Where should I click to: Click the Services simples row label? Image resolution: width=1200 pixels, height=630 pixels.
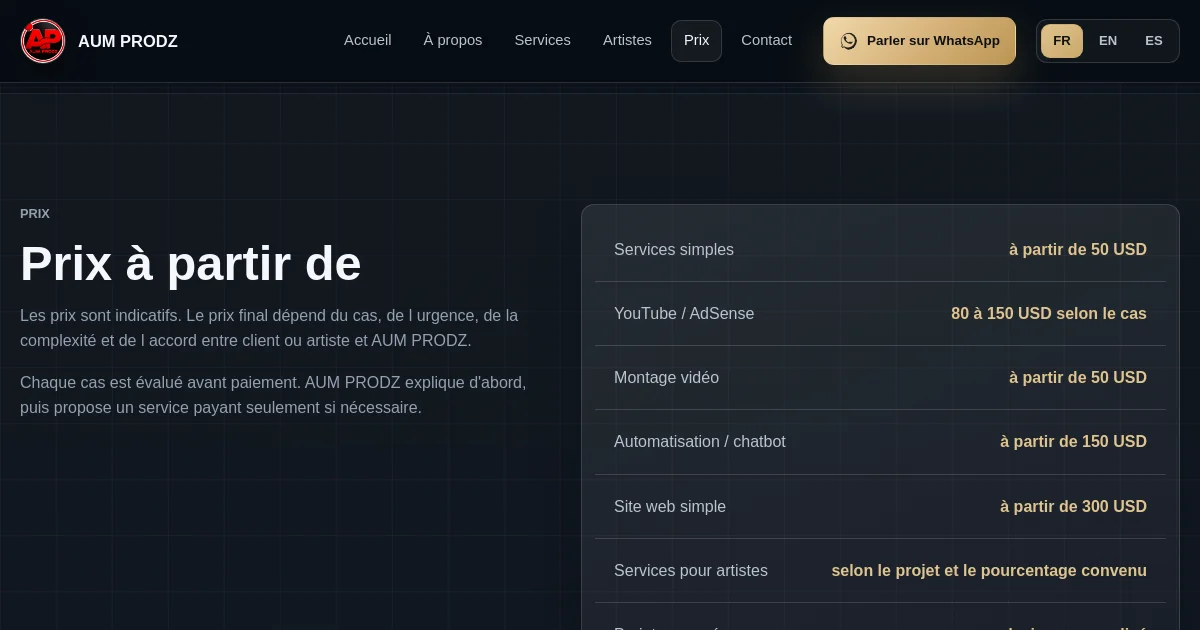pos(674,250)
